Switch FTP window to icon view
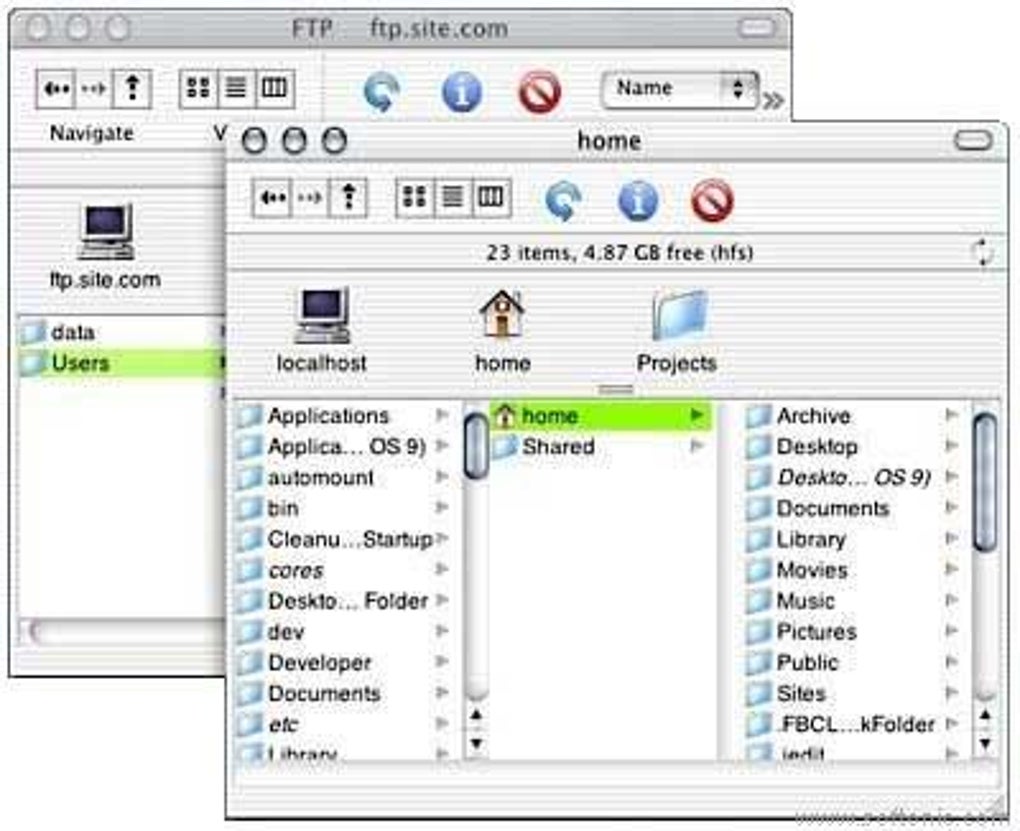The height and width of the screenshot is (831, 1020). [x=198, y=89]
